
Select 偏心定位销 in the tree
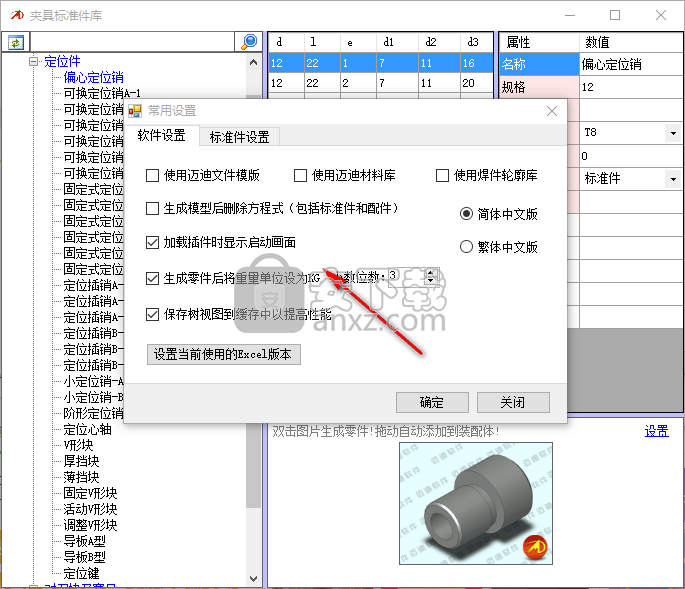[x=93, y=78]
